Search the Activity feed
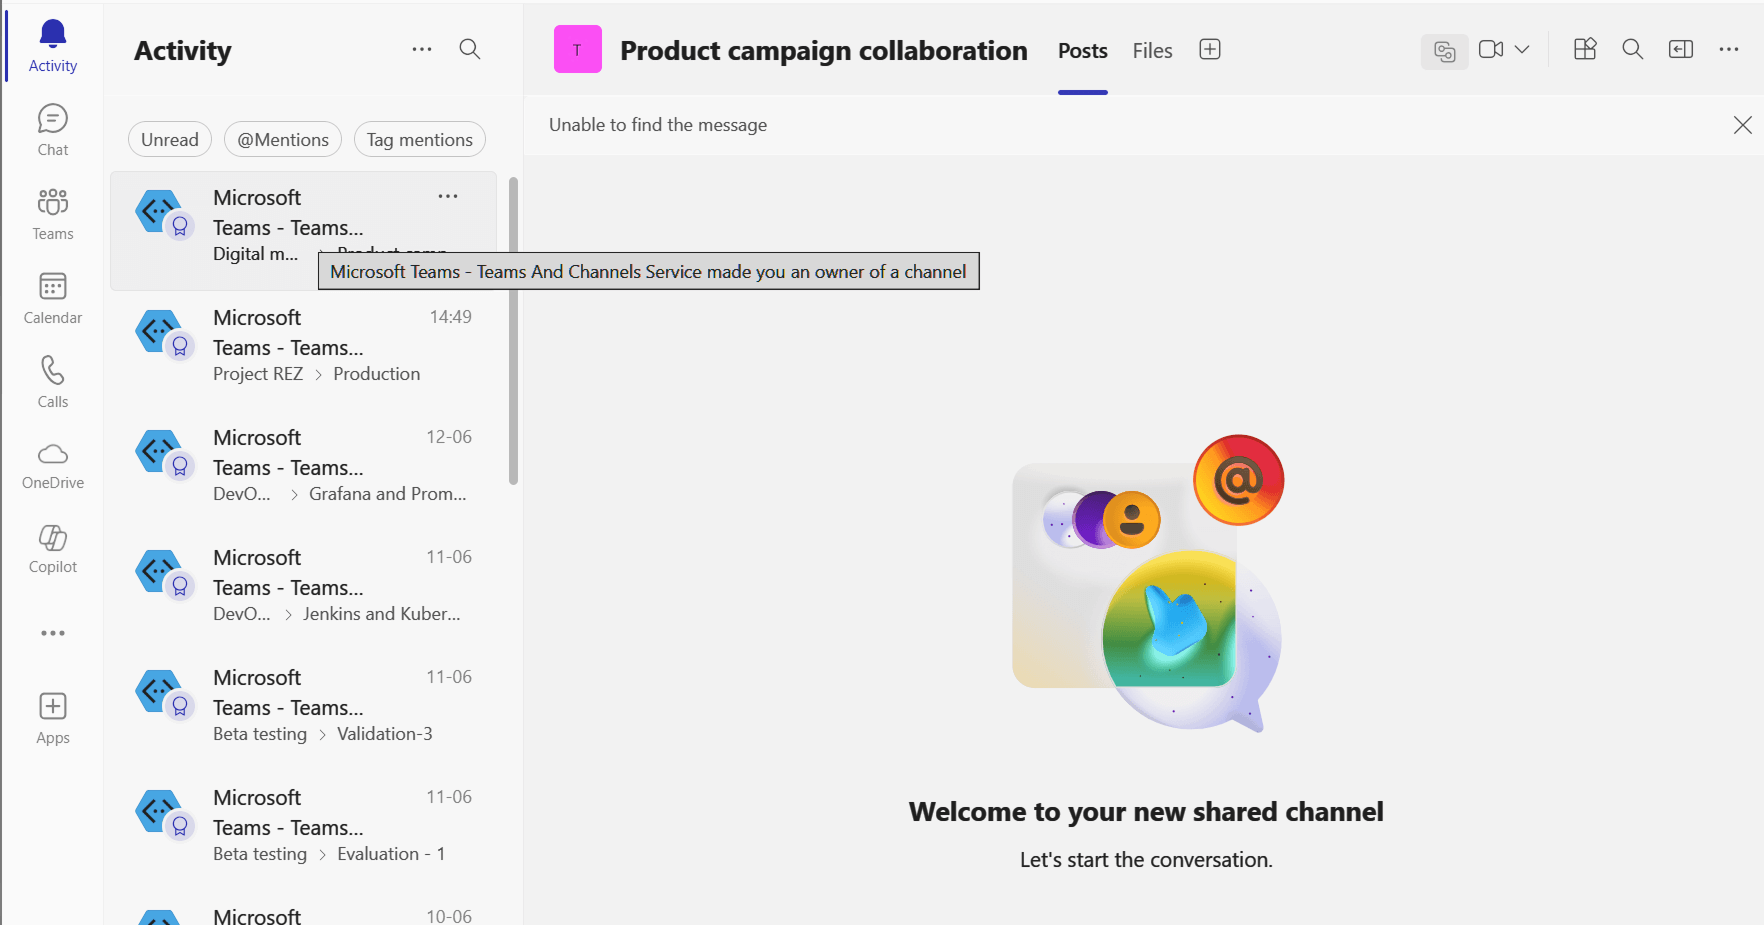 pyautogui.click(x=469, y=49)
